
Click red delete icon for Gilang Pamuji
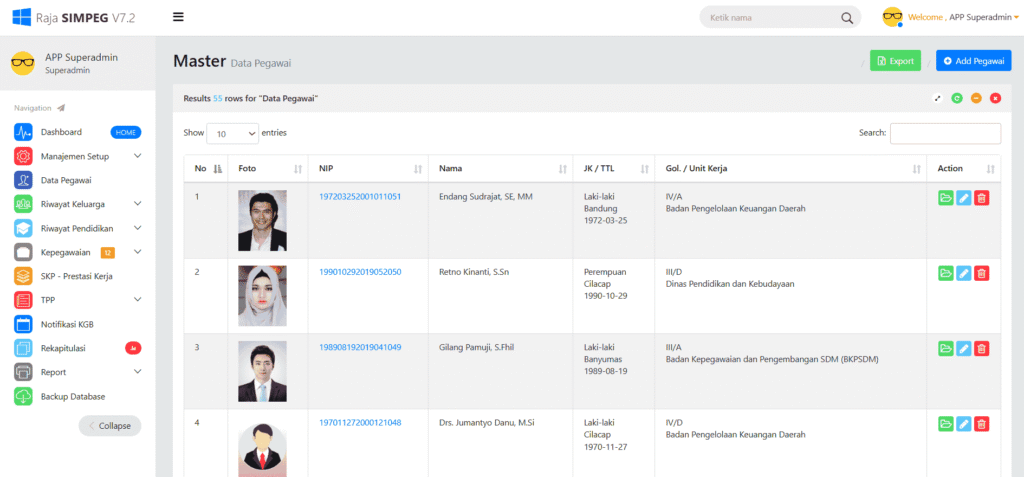pyautogui.click(x=982, y=348)
